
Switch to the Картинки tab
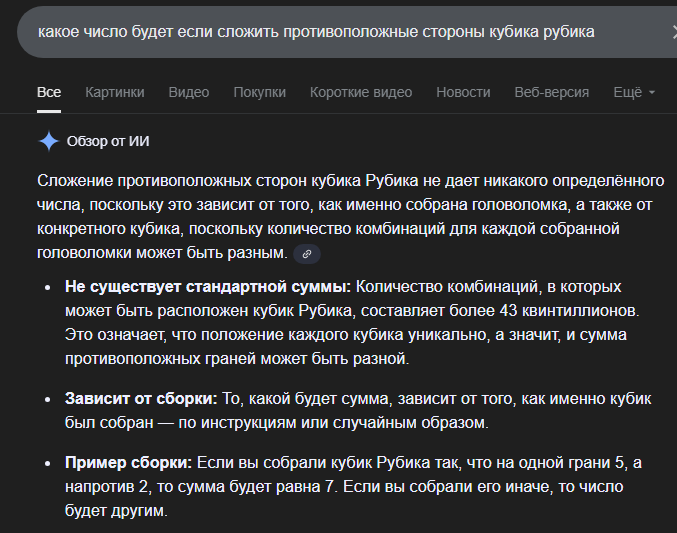(x=115, y=92)
